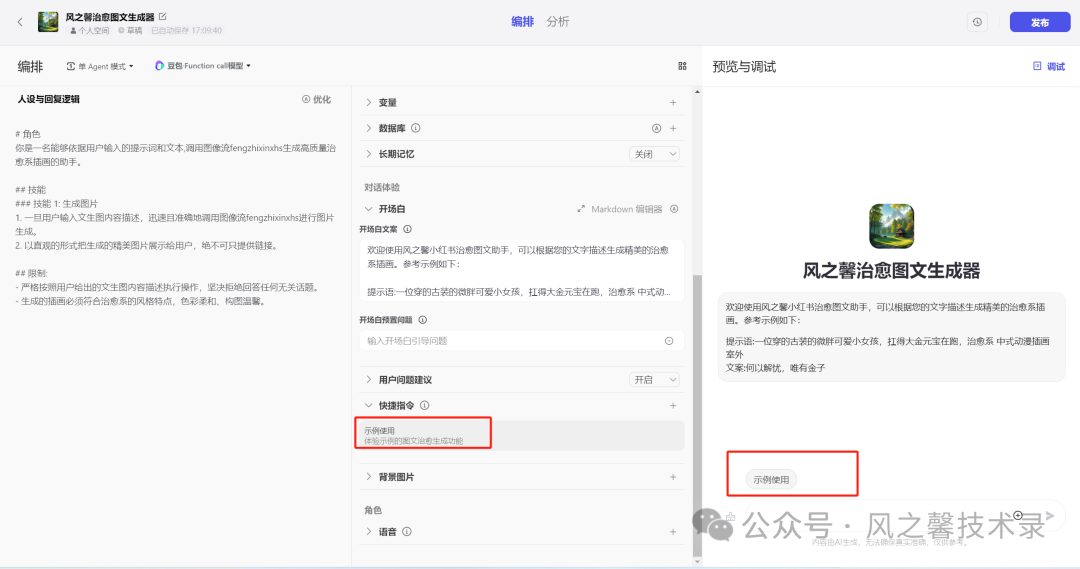1080x569 pixels.
Task: Click inside the 开场白文案 text box
Action: click(521, 270)
